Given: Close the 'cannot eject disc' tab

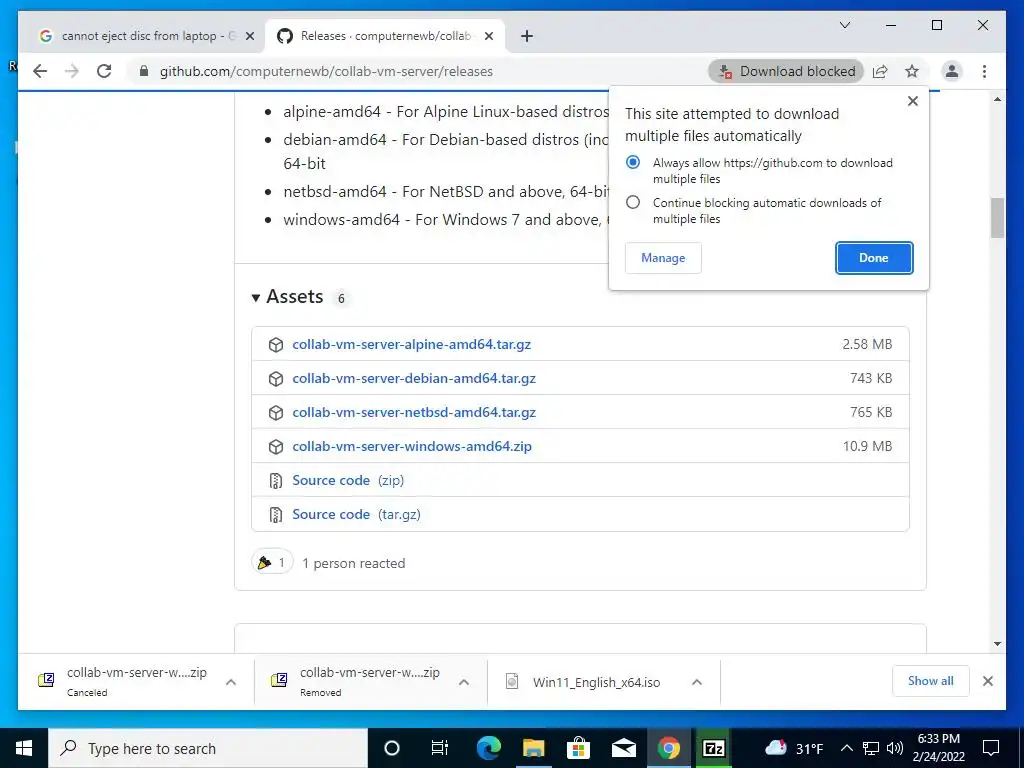Looking at the screenshot, I should (249, 37).
